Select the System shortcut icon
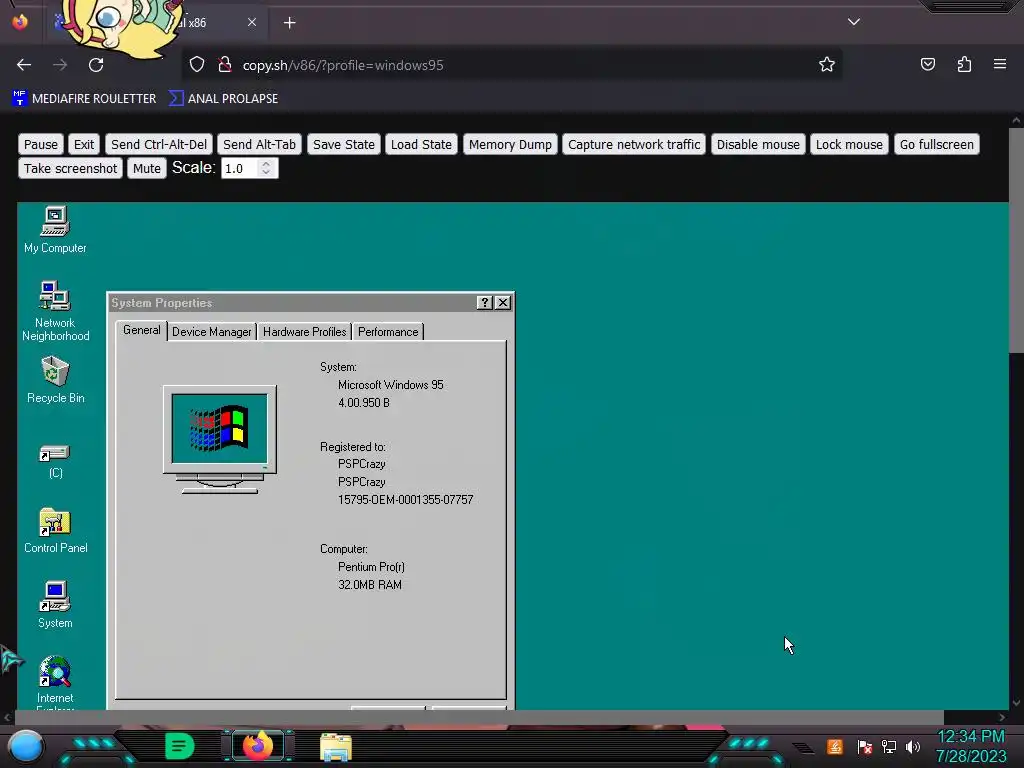The image size is (1024, 768). pyautogui.click(x=55, y=605)
